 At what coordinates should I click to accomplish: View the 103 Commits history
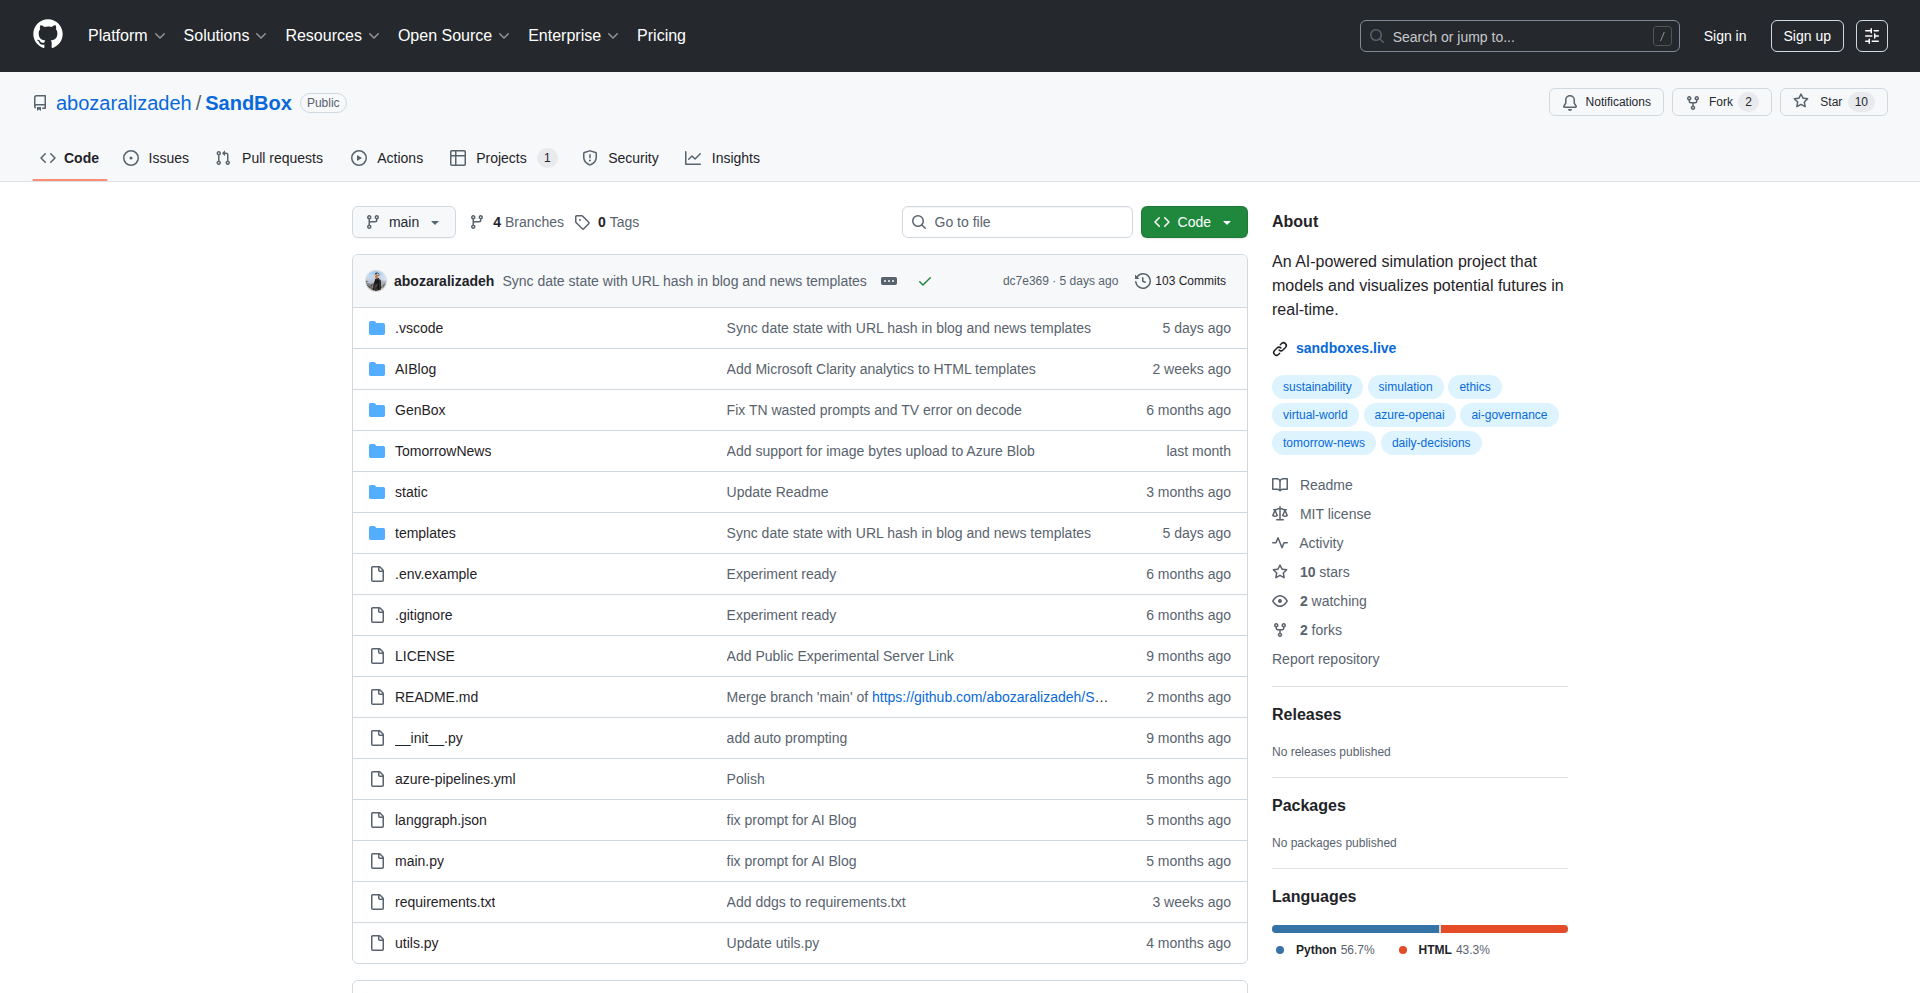point(1181,281)
